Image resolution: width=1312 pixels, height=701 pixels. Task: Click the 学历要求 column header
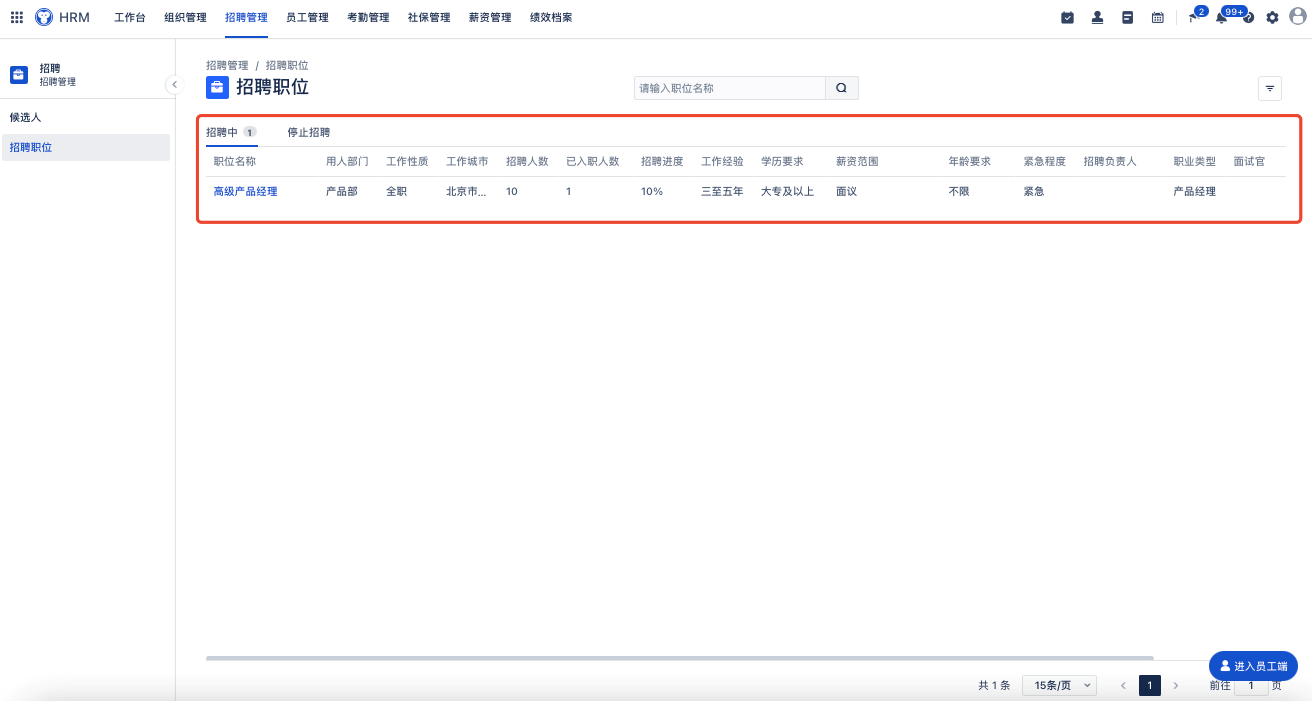coord(782,161)
